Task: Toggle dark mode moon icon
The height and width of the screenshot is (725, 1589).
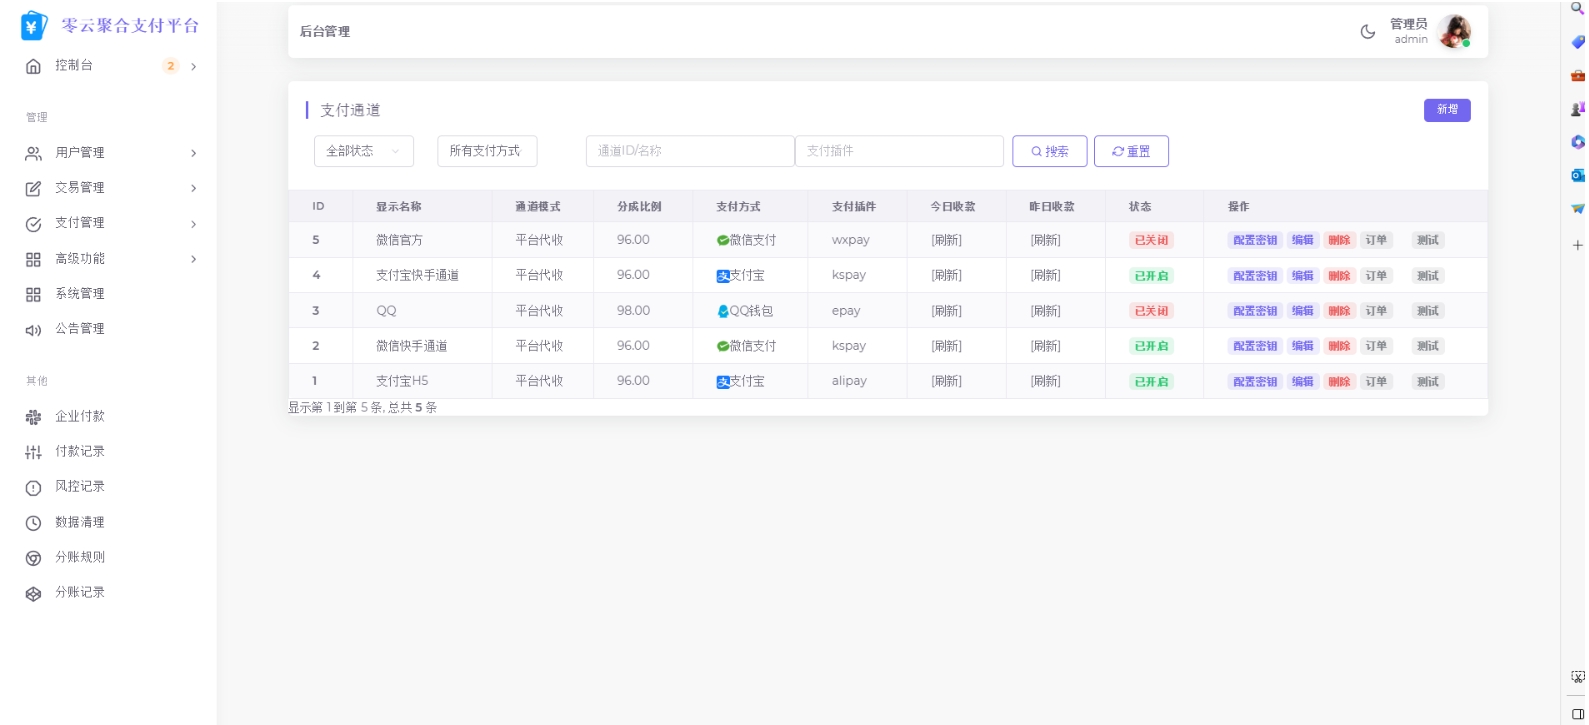Action: click(1367, 32)
